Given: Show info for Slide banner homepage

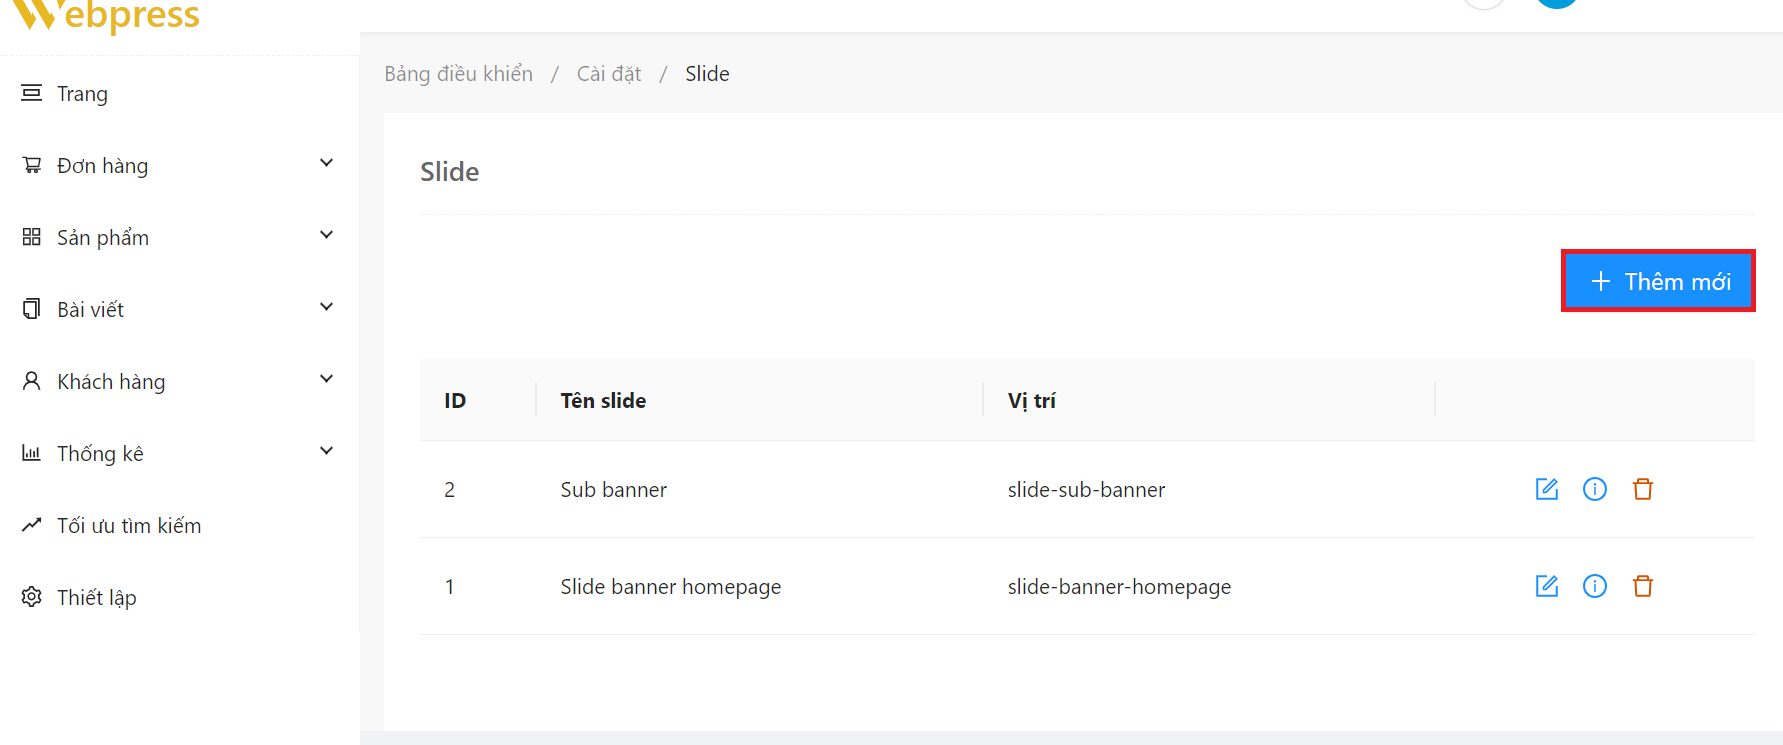Looking at the screenshot, I should pos(1594,586).
